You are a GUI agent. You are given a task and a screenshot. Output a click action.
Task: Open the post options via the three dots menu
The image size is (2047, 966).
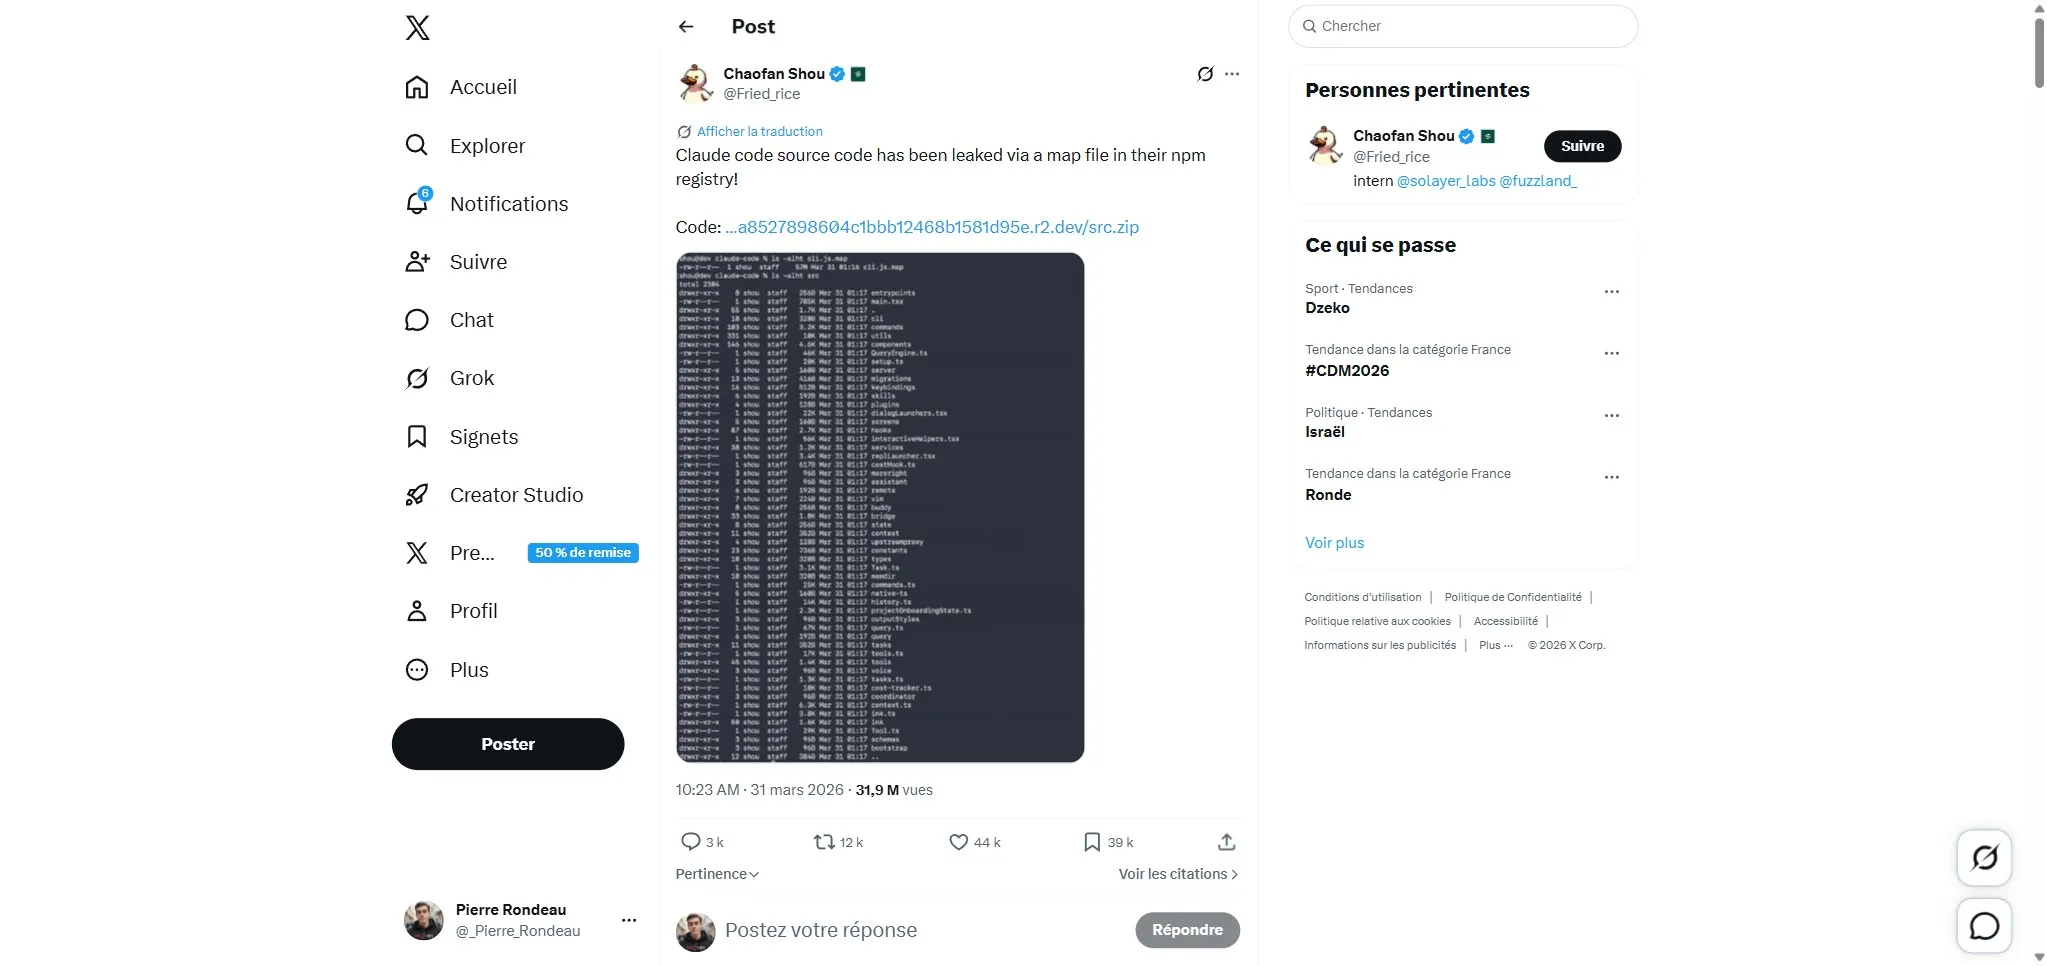coord(1232,73)
